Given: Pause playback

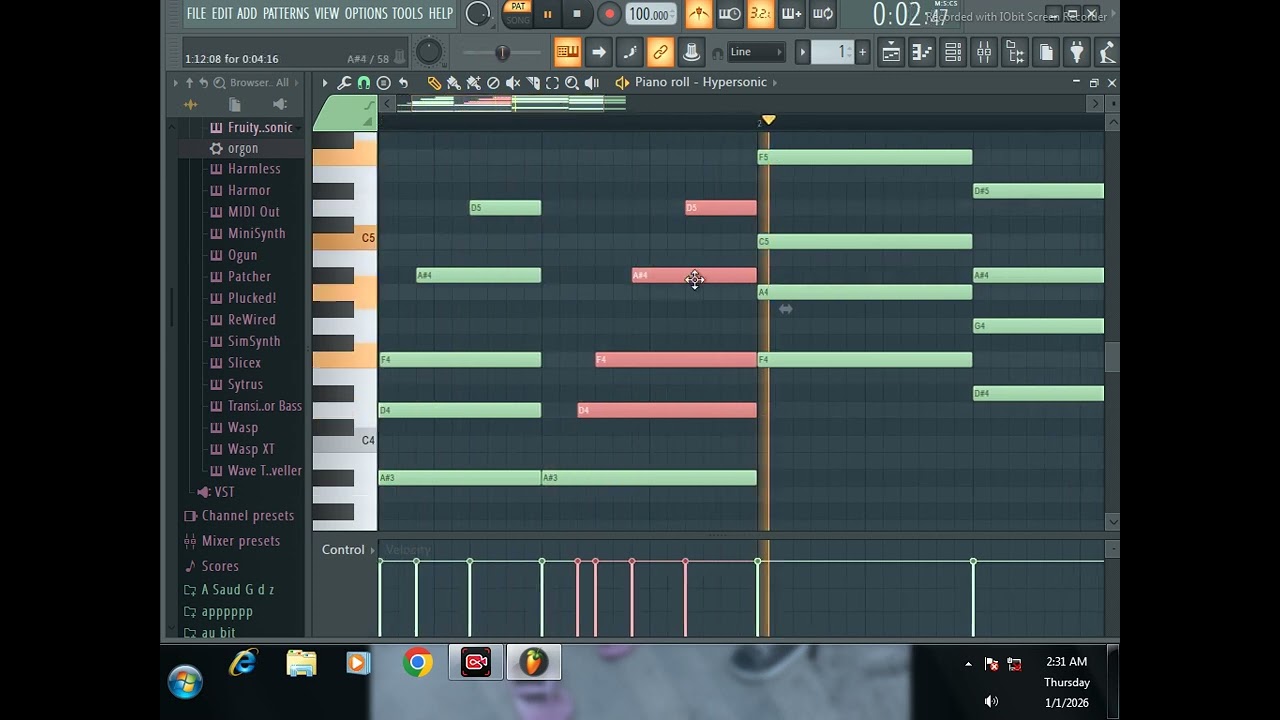Looking at the screenshot, I should [547, 14].
